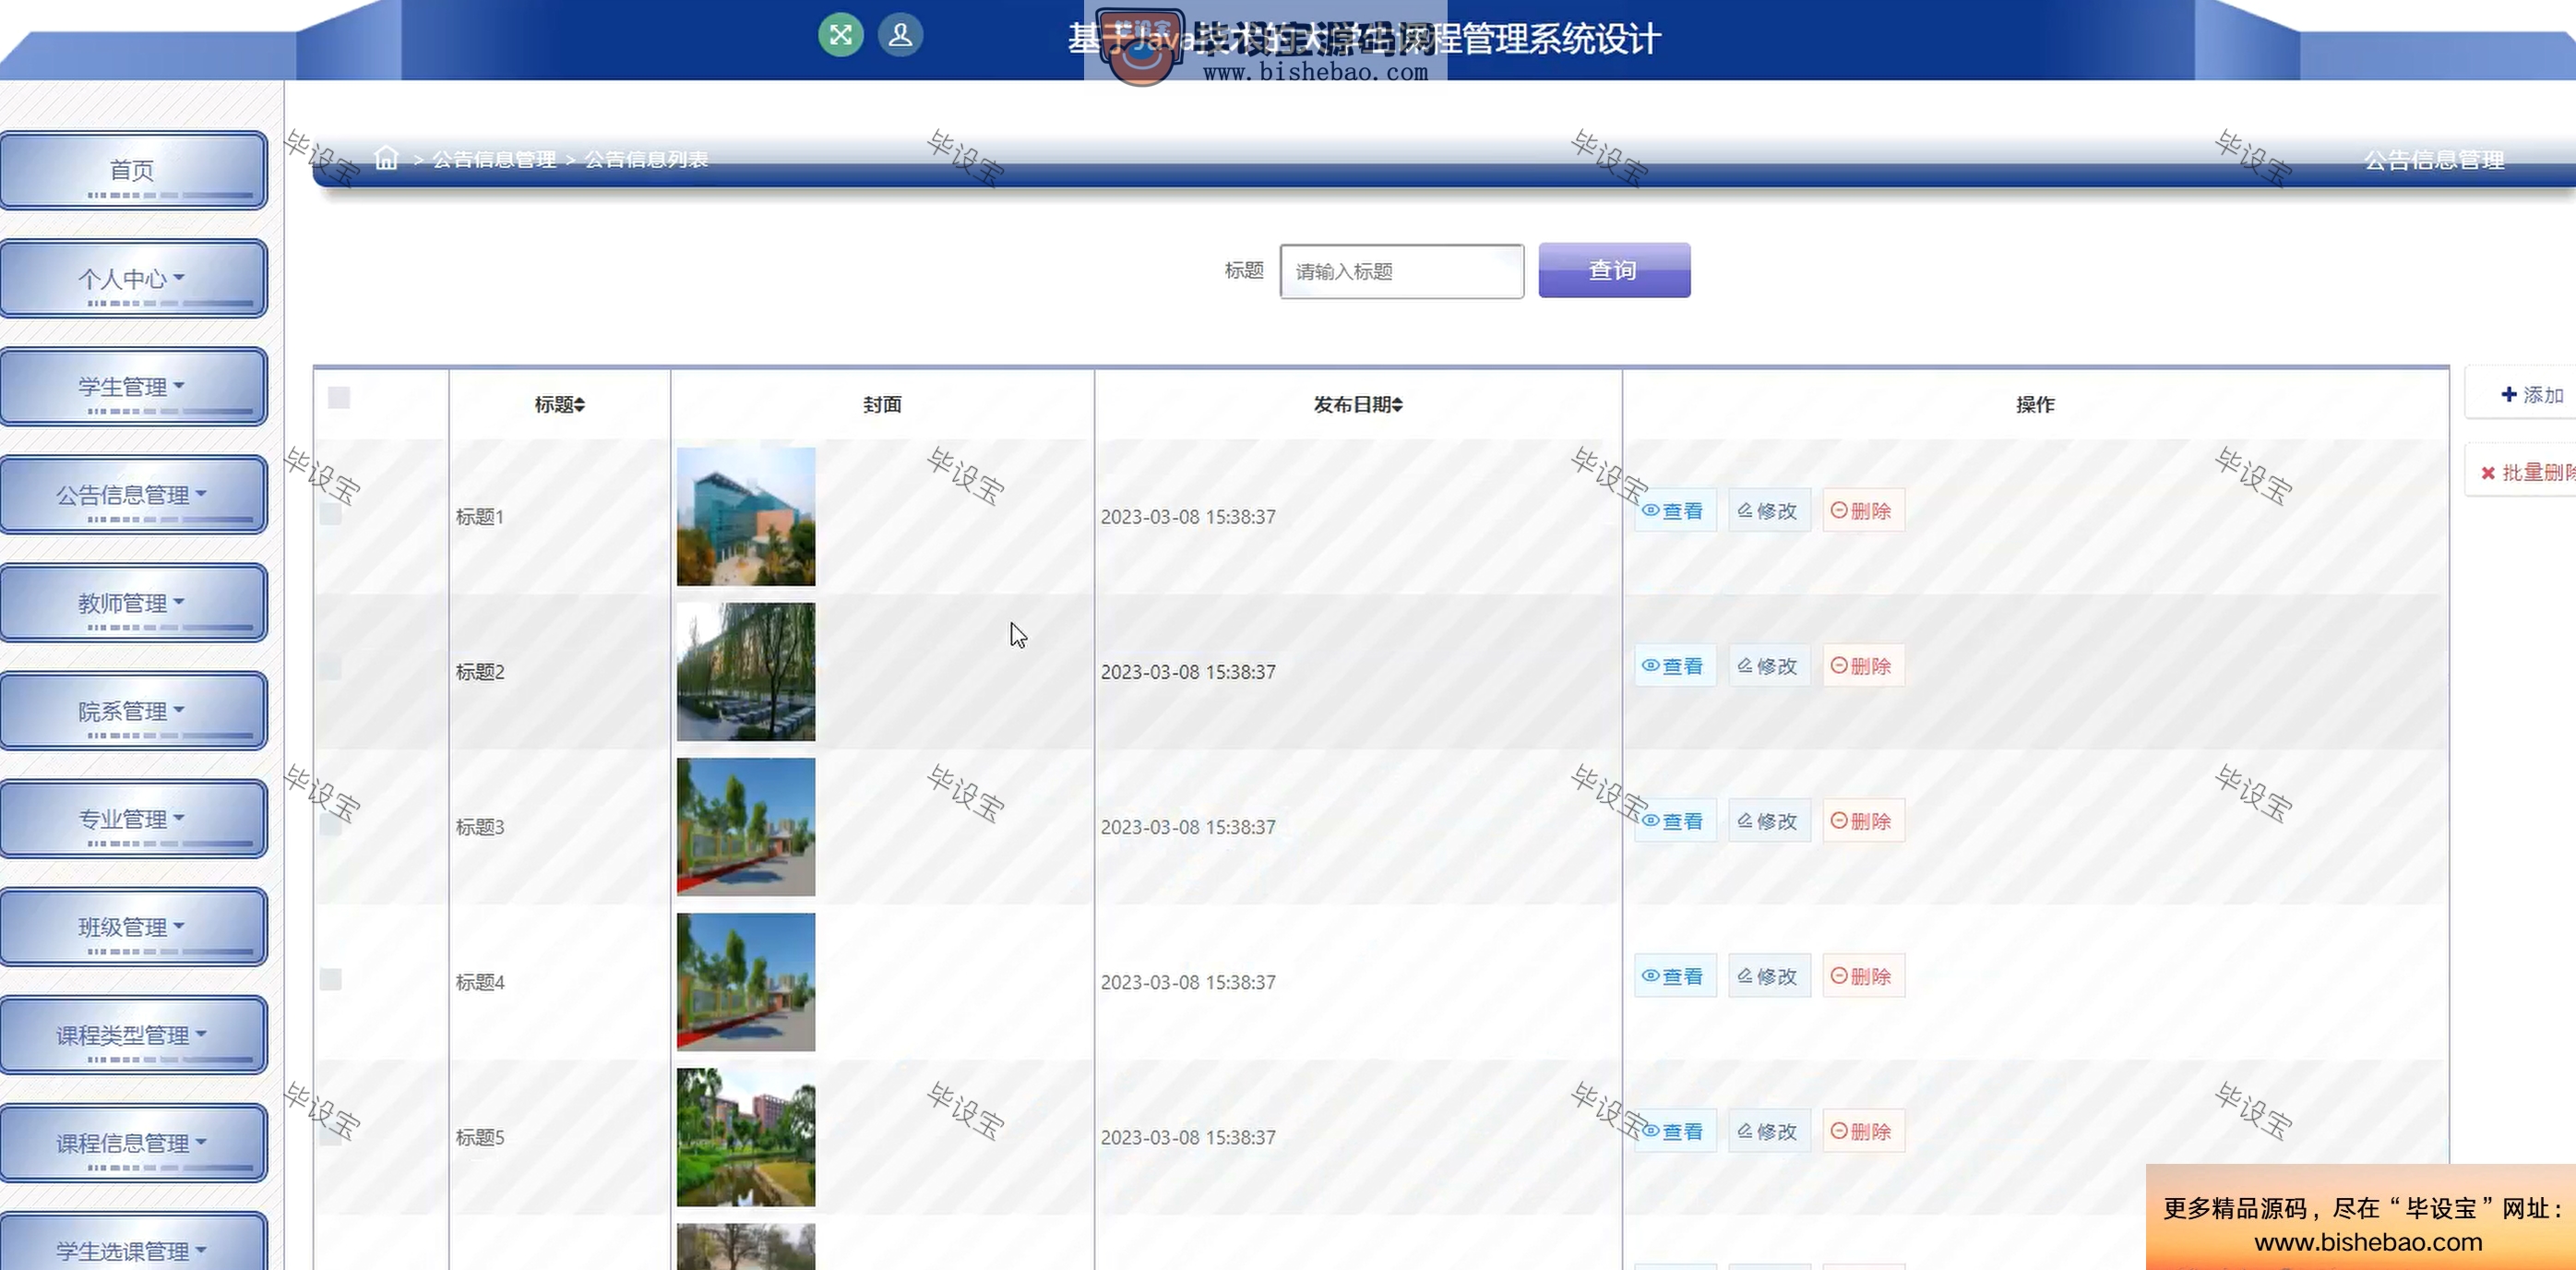2576x1270 pixels.
Task: Edit the 标题1 row with 修改
Action: point(1768,511)
